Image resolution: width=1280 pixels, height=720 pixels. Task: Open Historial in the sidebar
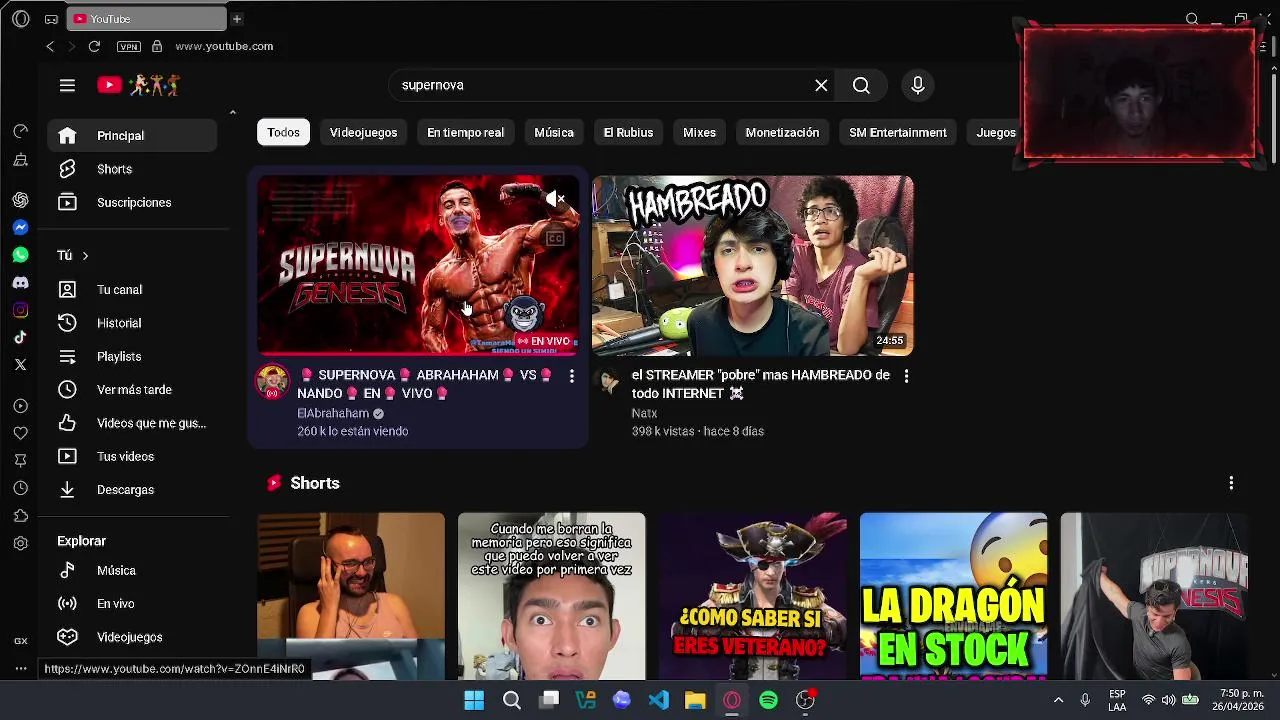tap(132, 323)
